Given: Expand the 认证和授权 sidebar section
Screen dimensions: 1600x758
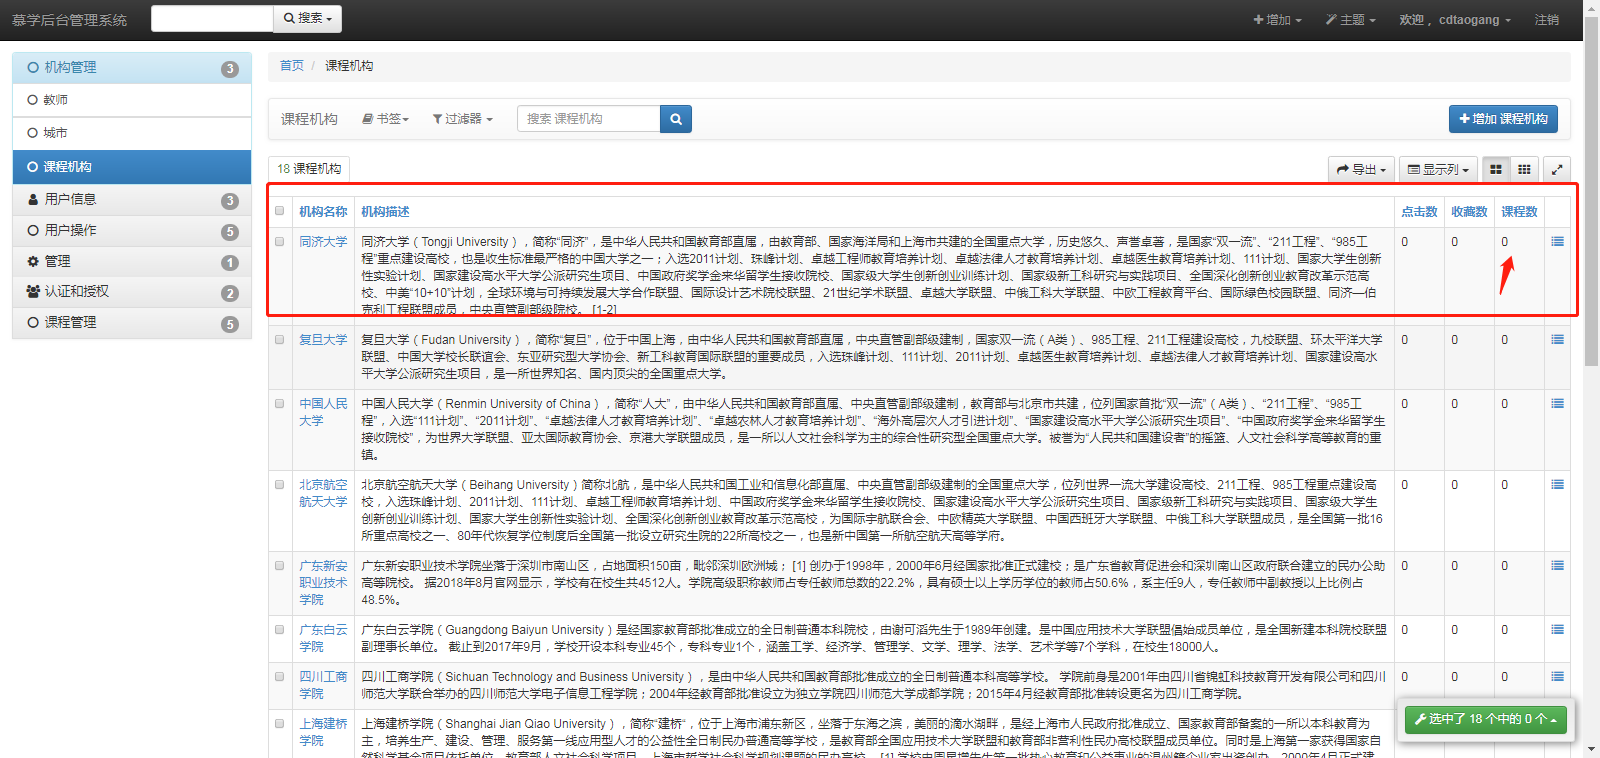Looking at the screenshot, I should pos(132,292).
